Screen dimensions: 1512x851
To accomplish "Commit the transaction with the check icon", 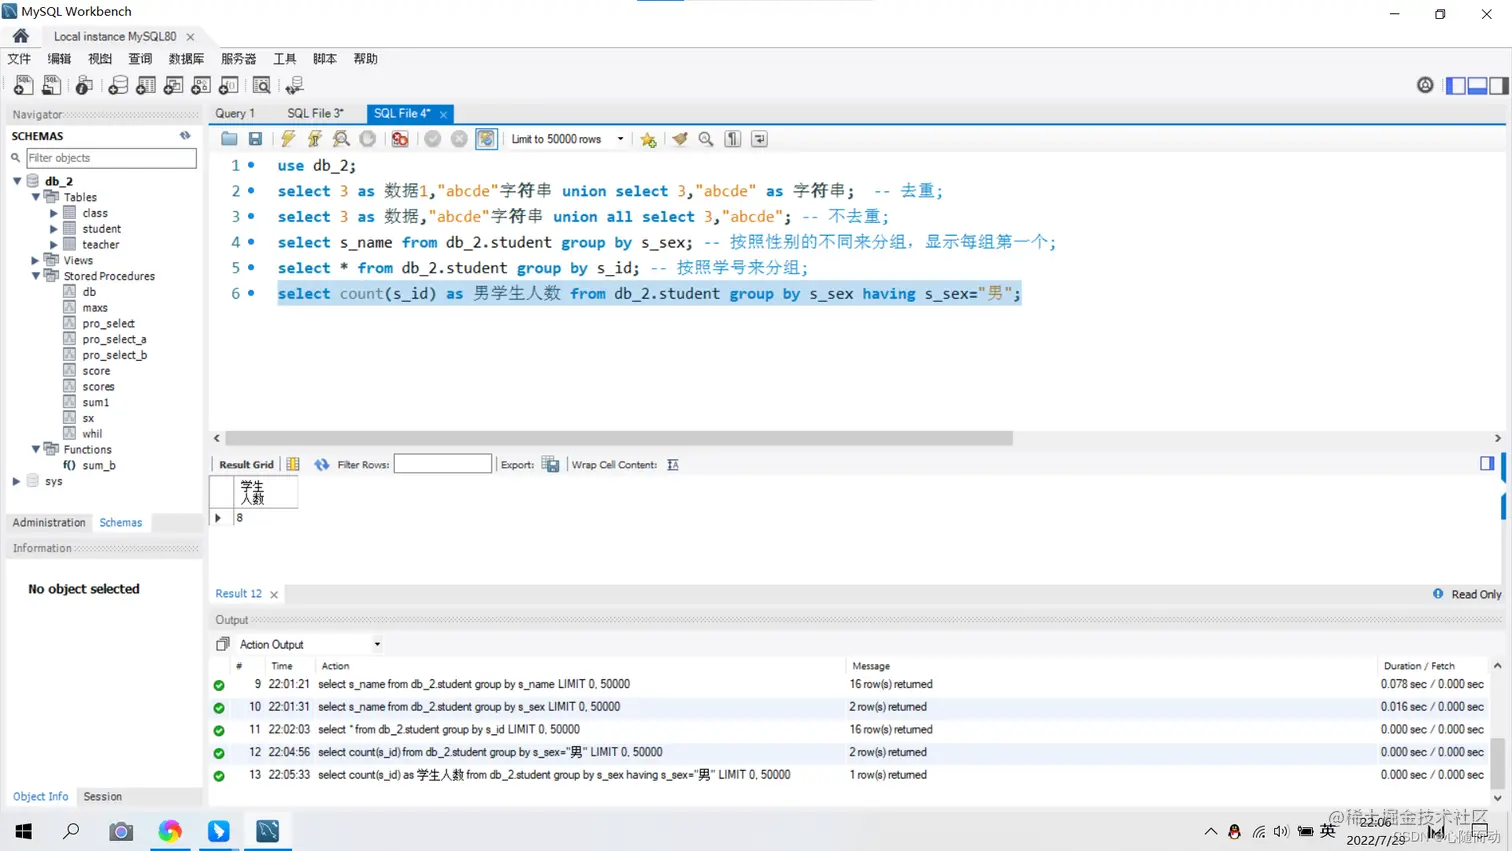I will point(432,139).
